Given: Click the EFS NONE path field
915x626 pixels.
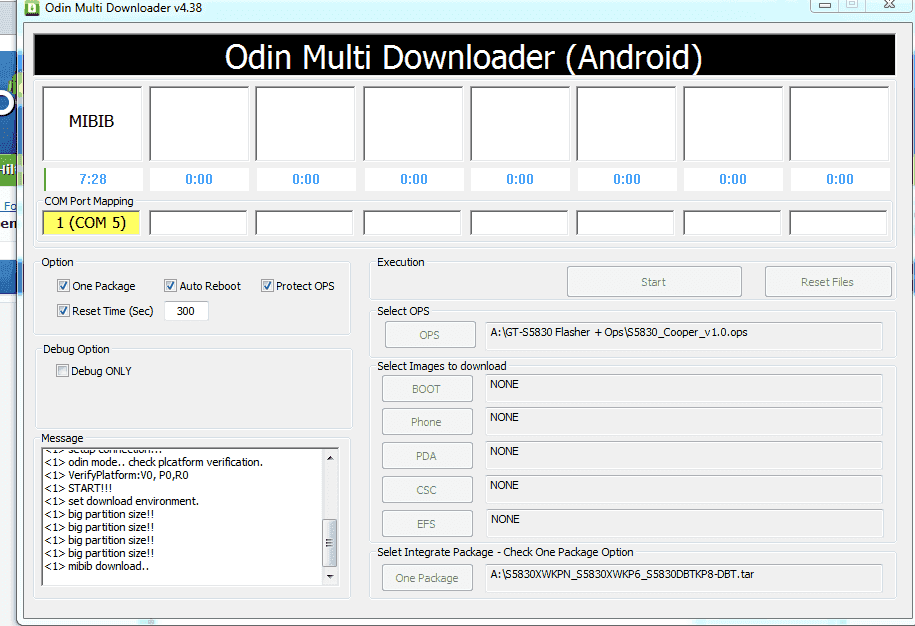Looking at the screenshot, I should point(684,523).
